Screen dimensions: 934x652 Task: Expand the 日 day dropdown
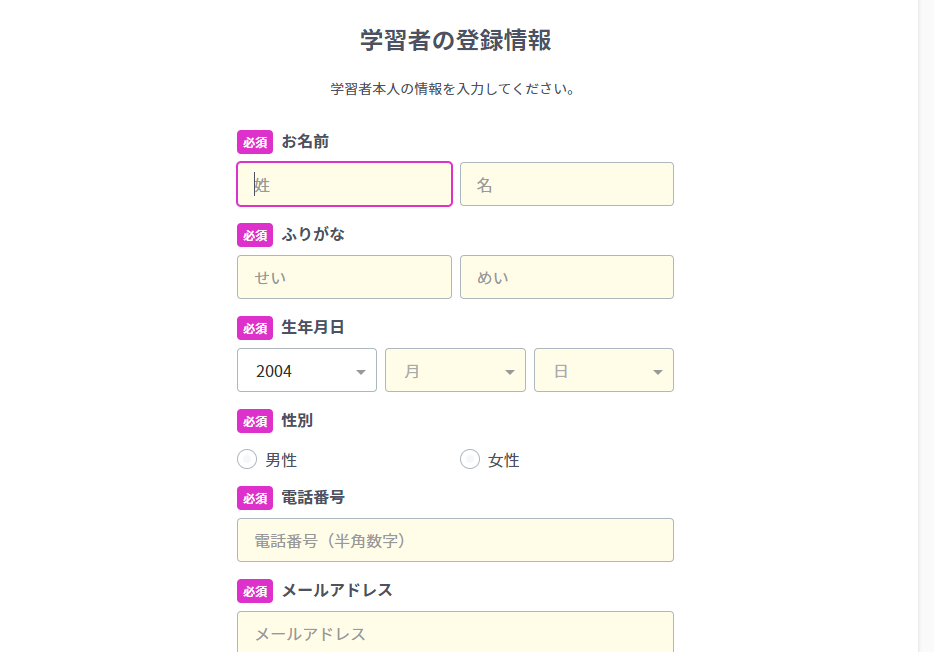(x=603, y=370)
